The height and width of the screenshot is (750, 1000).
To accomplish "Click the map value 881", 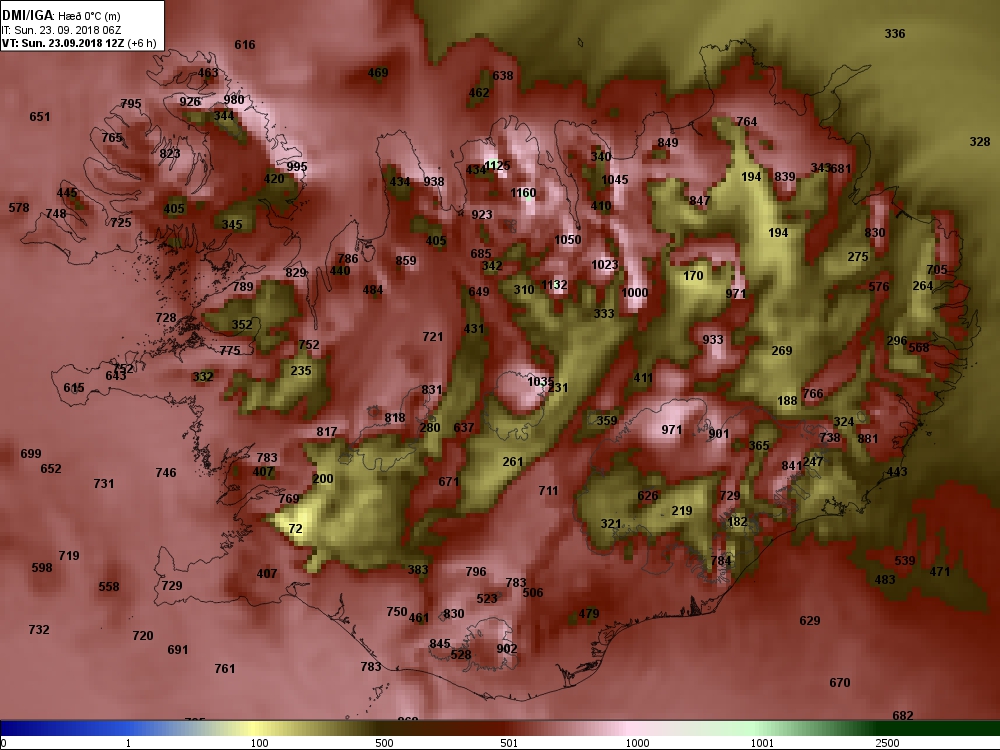I will 867,439.
